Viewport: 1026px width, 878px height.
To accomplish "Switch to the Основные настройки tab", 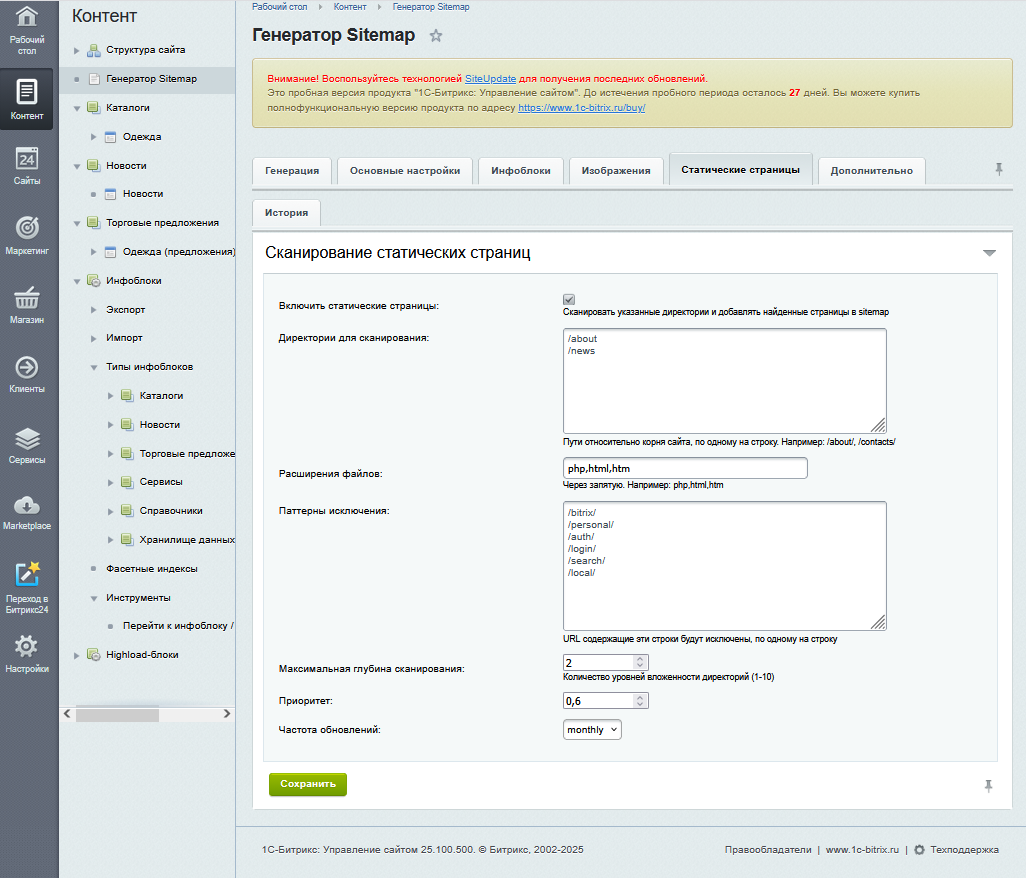I will click(404, 171).
